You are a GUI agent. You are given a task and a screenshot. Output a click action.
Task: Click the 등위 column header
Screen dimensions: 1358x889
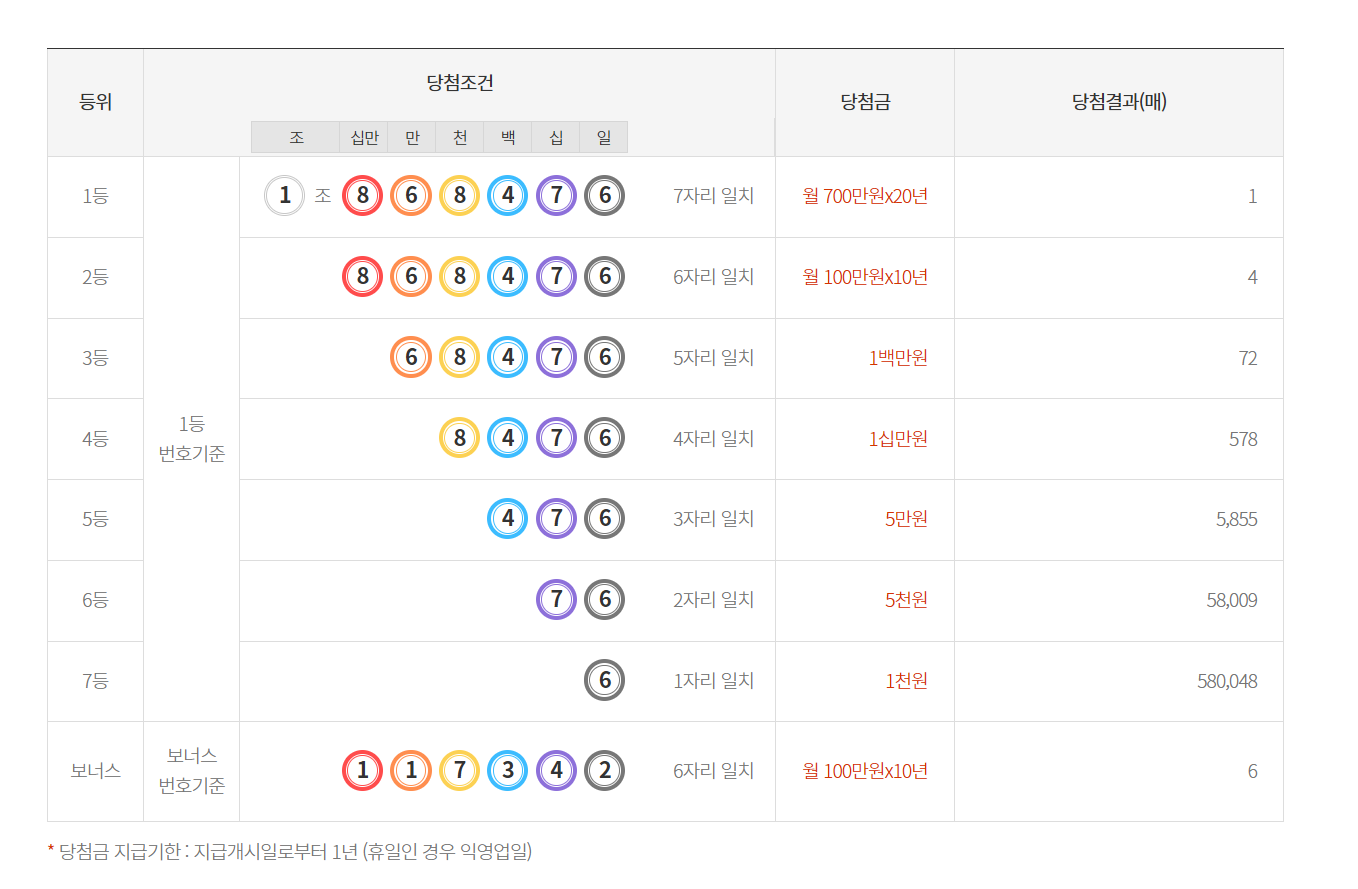[95, 102]
